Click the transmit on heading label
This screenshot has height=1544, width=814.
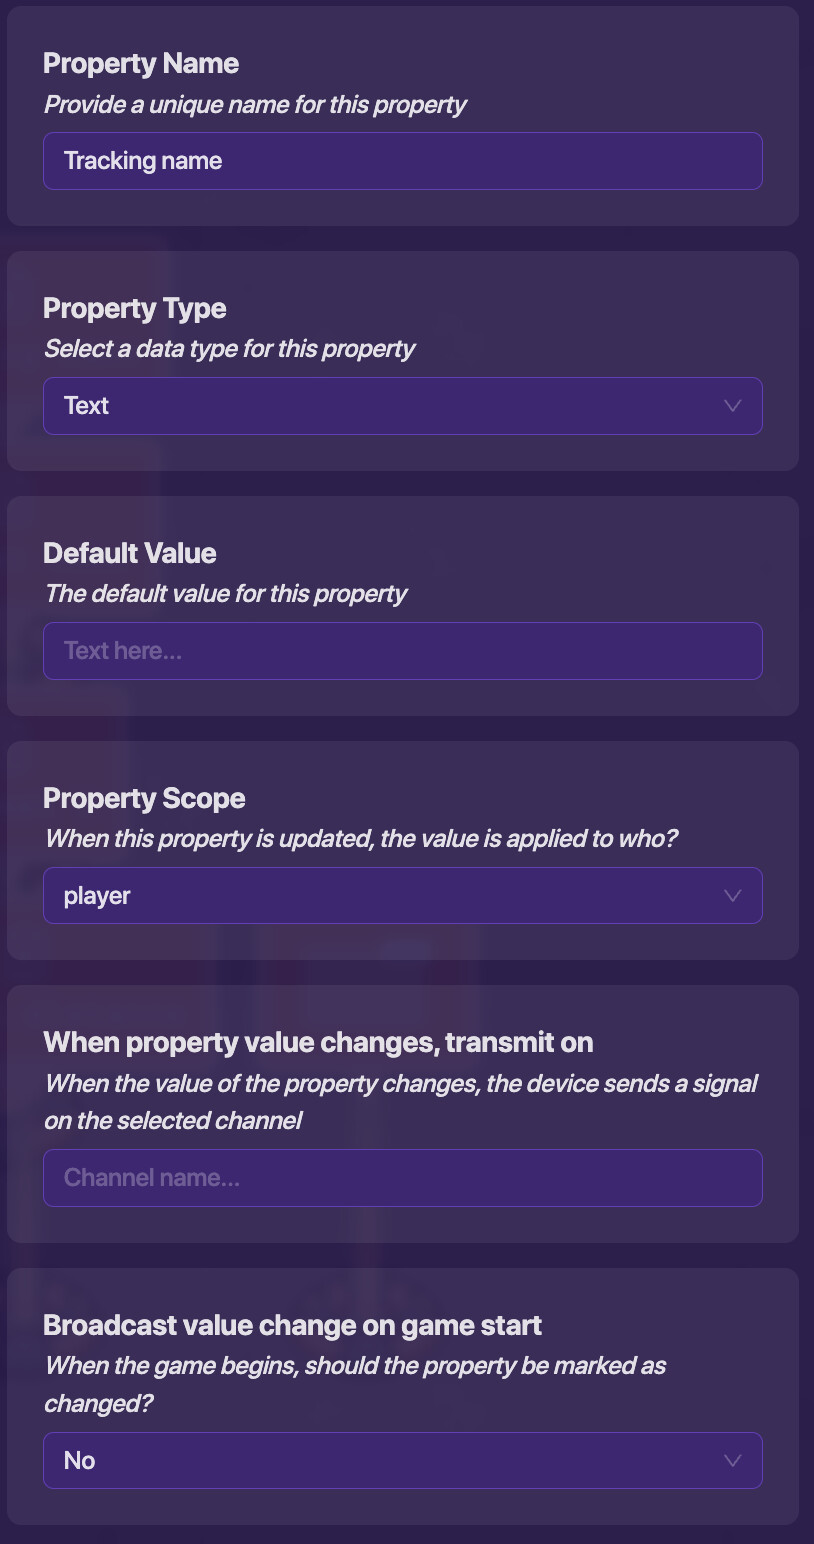tap(318, 1043)
